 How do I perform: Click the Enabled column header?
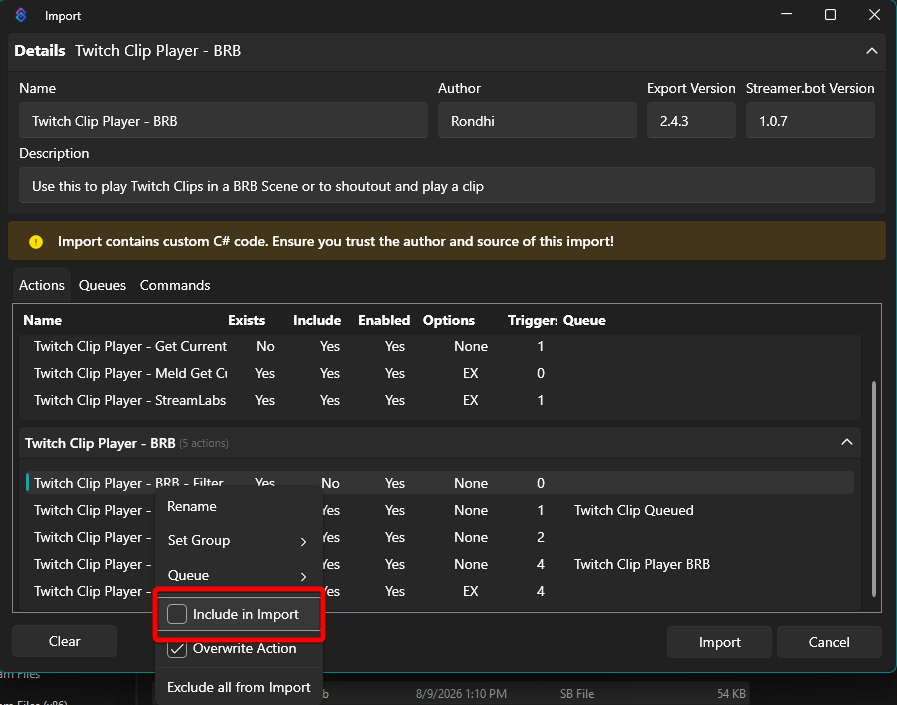[384, 320]
